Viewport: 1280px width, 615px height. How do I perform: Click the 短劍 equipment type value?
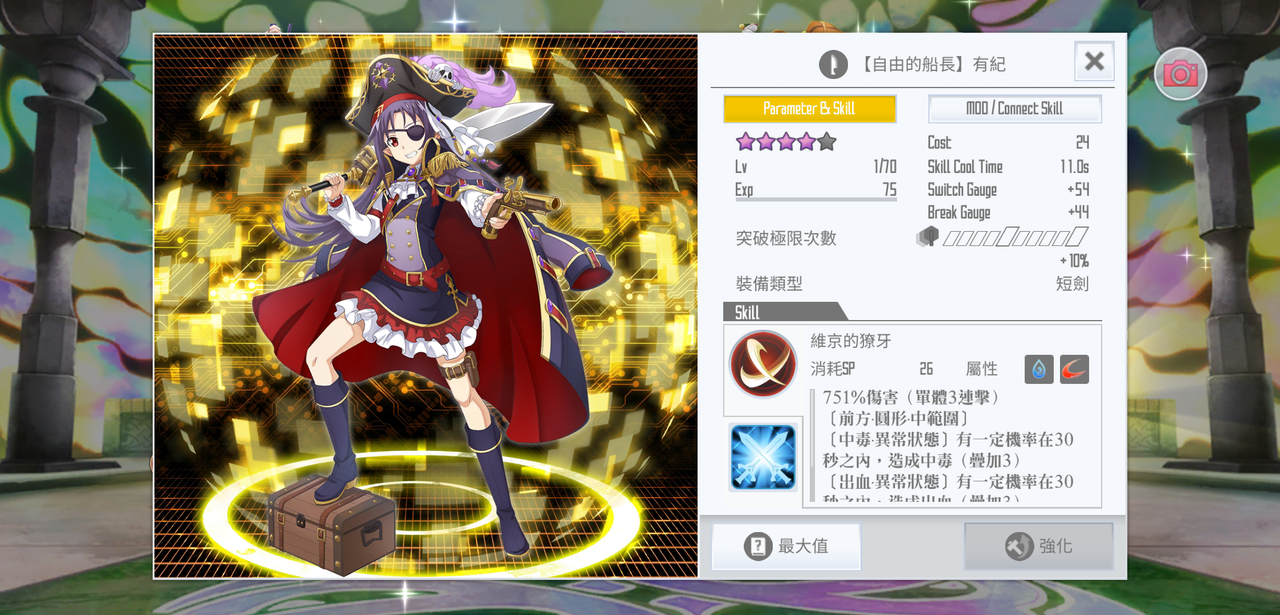[x=1072, y=283]
